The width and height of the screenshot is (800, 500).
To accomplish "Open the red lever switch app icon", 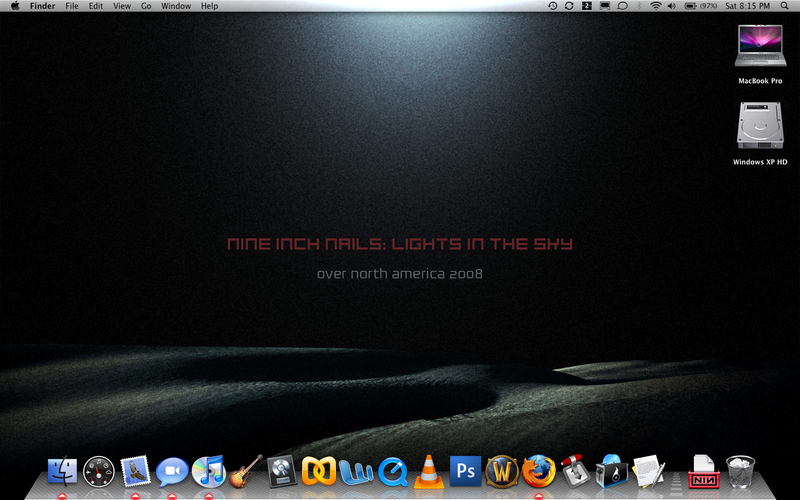I will [x=575, y=471].
